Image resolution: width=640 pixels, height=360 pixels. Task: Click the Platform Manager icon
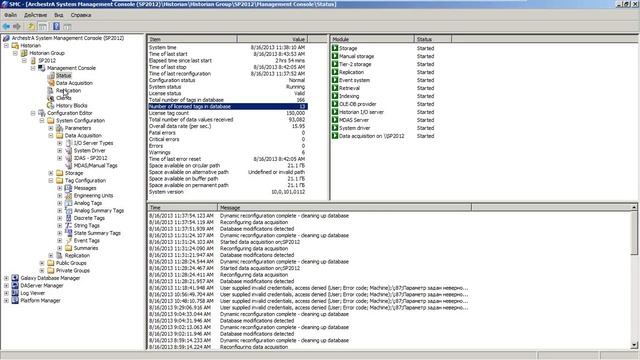coord(15,300)
